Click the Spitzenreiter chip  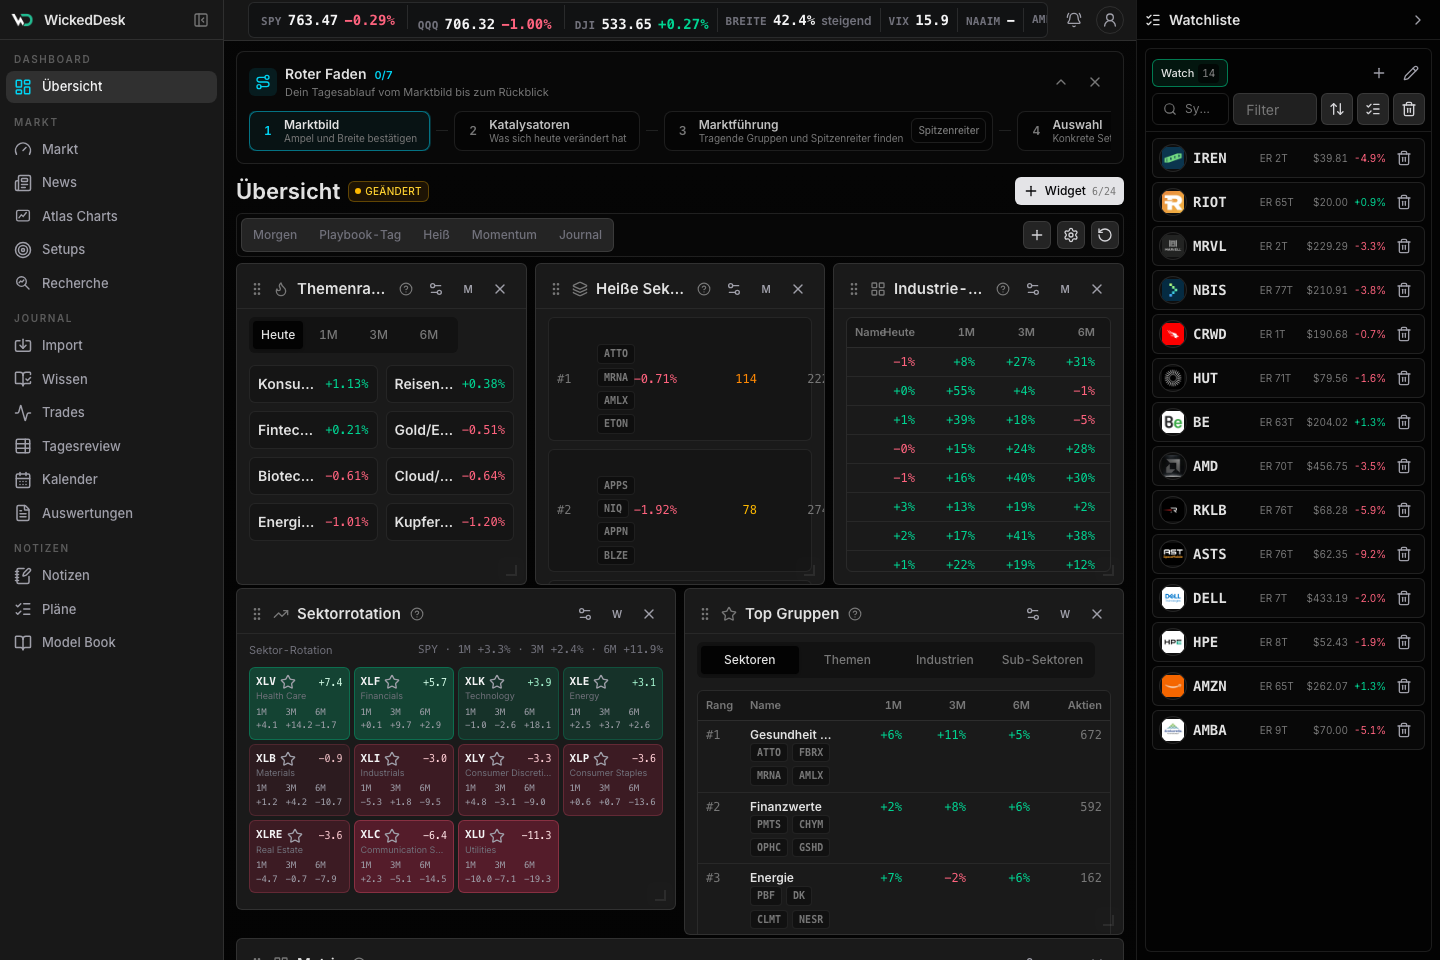pyautogui.click(x=949, y=130)
